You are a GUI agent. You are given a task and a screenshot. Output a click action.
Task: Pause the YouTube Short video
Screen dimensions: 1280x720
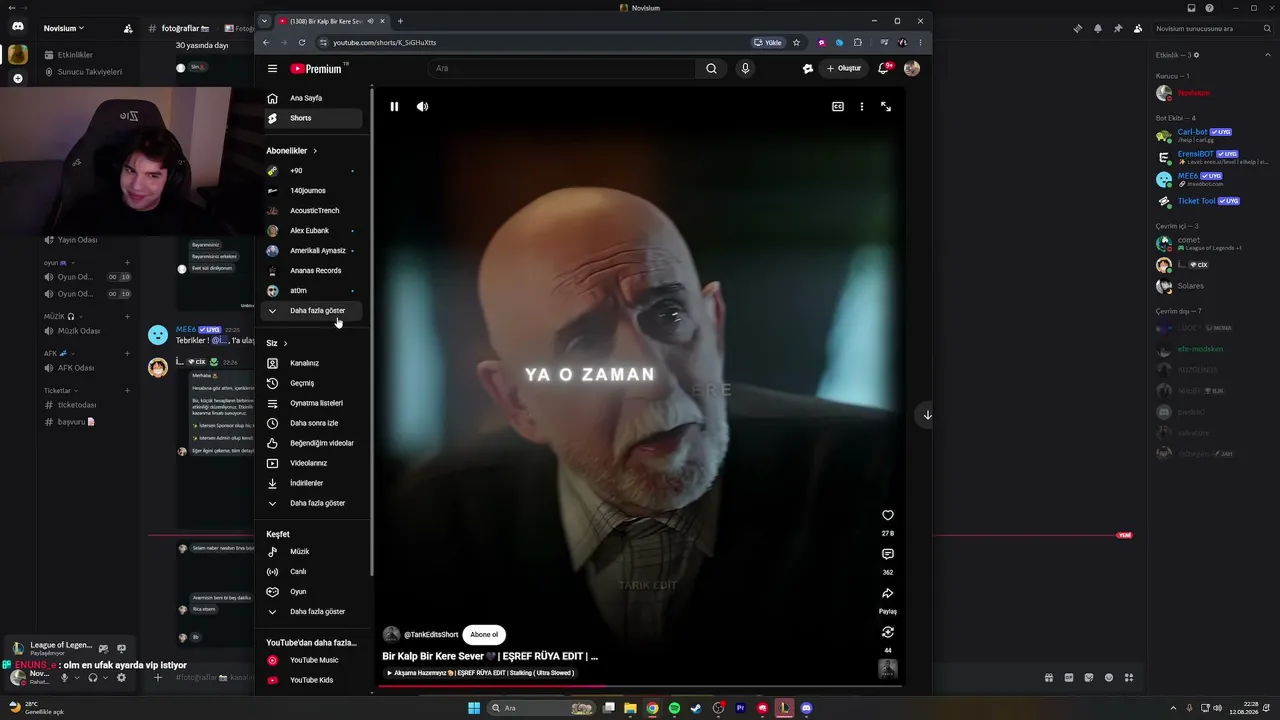click(394, 107)
